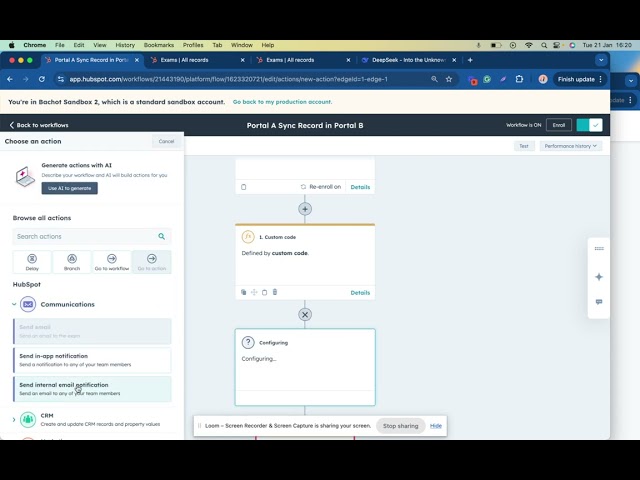Open the Chrome File menu

60,45
